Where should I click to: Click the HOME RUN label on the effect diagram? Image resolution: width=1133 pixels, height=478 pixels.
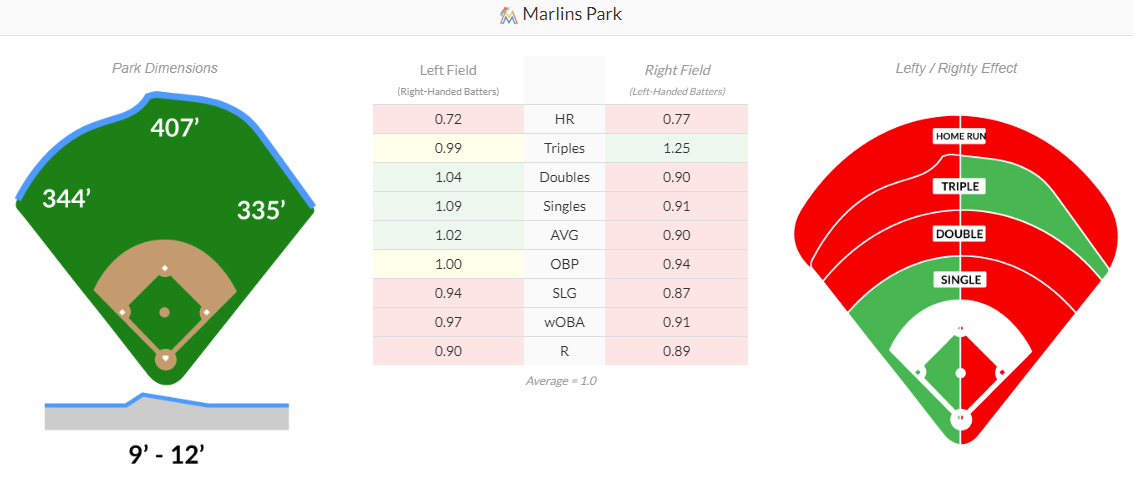click(960, 136)
